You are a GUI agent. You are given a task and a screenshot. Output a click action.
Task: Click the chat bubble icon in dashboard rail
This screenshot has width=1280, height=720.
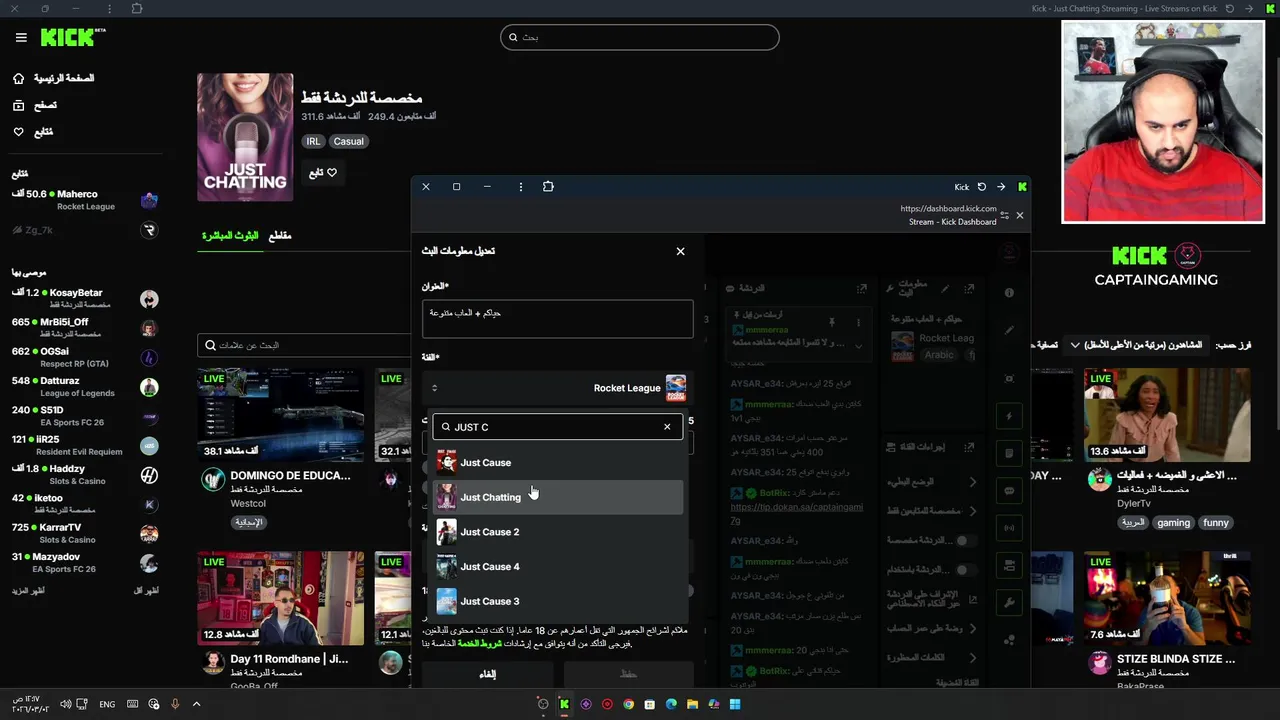pyautogui.click(x=1009, y=490)
